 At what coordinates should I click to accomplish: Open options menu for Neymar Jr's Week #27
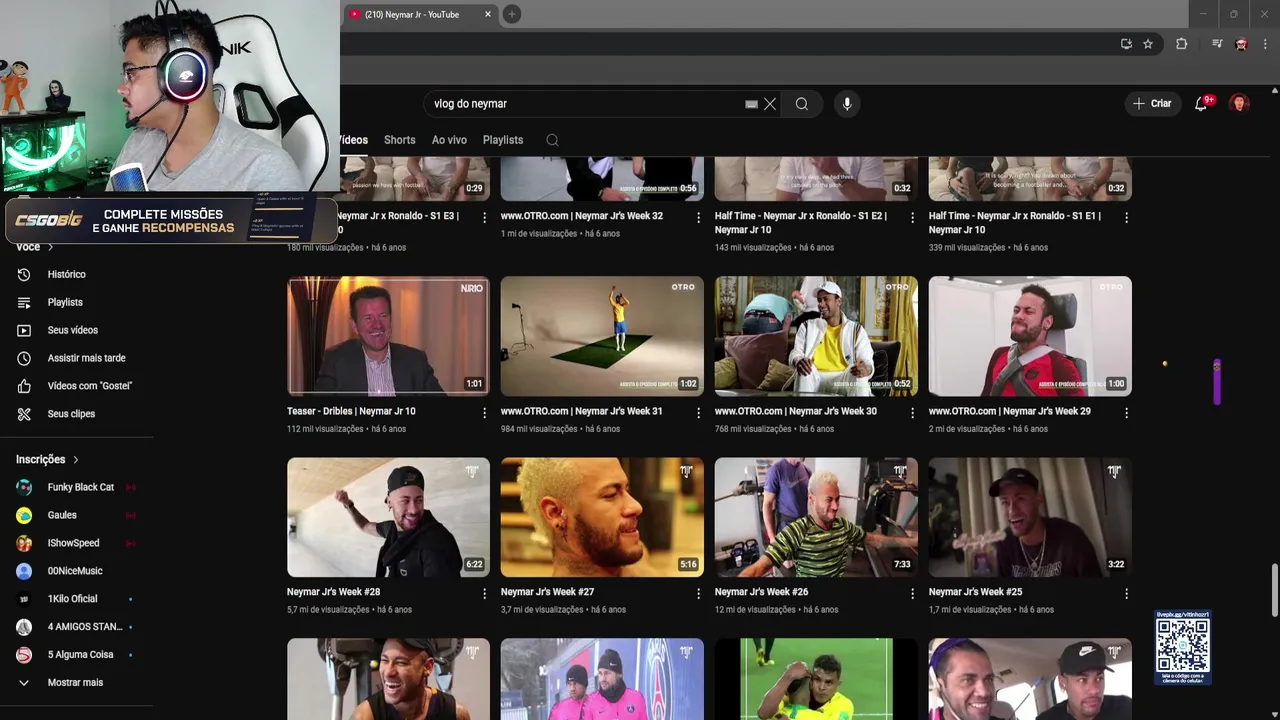(x=698, y=593)
